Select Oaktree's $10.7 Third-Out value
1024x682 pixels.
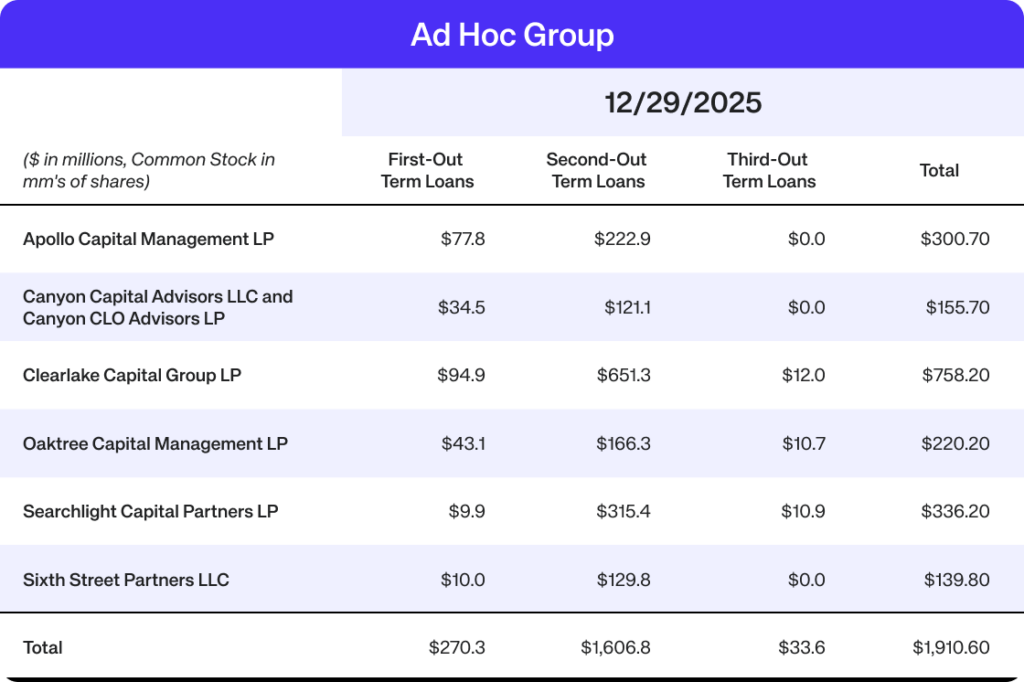pyautogui.click(x=804, y=443)
